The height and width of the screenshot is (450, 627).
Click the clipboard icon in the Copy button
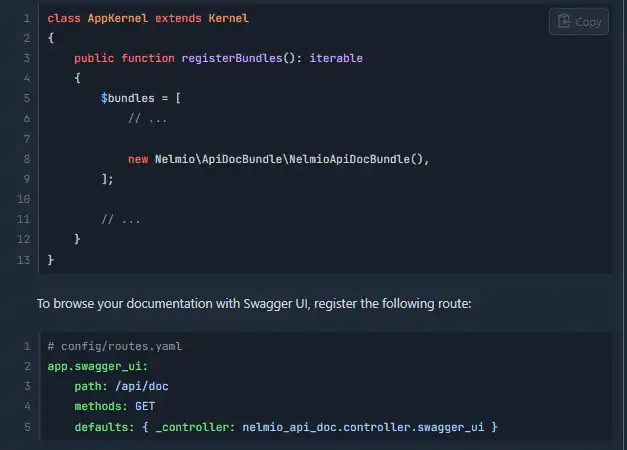pos(564,21)
